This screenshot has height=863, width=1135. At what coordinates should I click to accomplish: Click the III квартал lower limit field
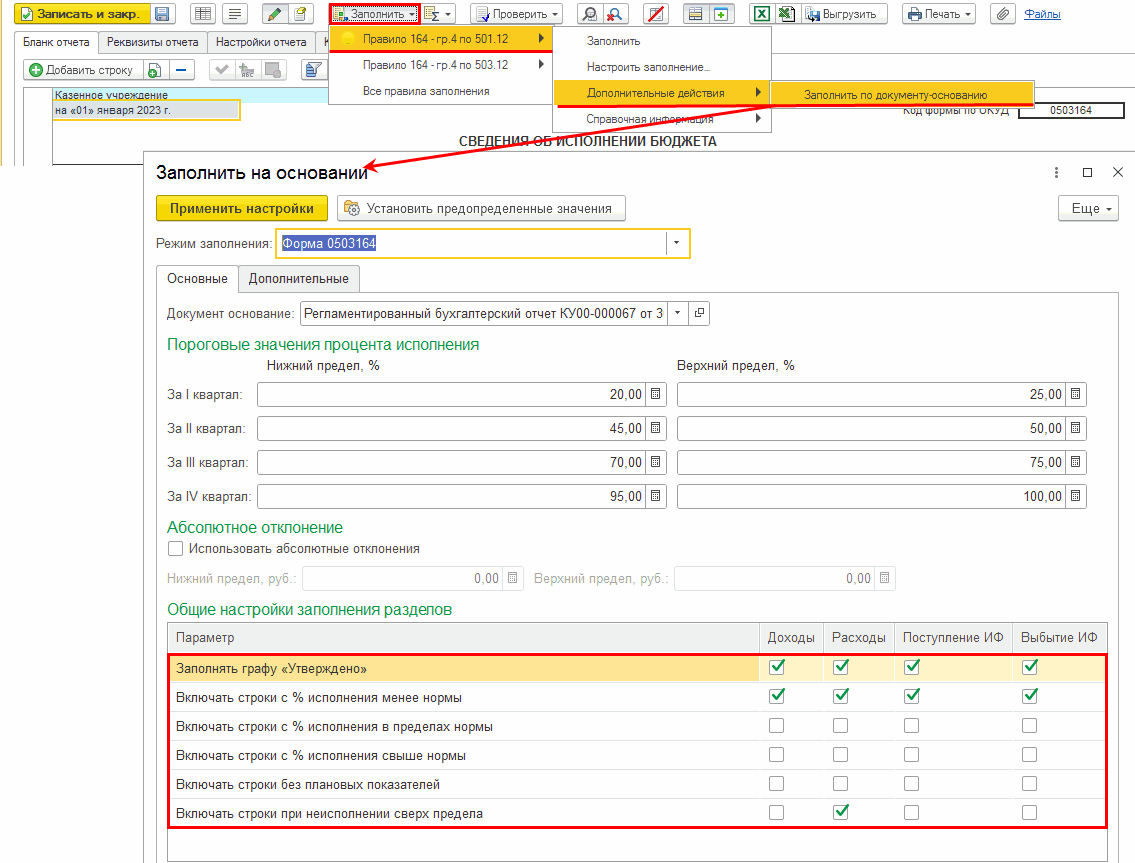coord(452,462)
